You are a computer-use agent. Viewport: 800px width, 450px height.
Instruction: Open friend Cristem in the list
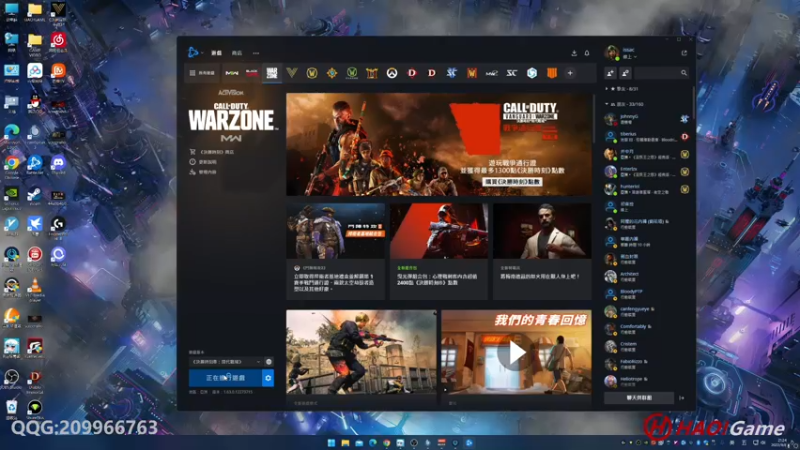click(x=646, y=346)
